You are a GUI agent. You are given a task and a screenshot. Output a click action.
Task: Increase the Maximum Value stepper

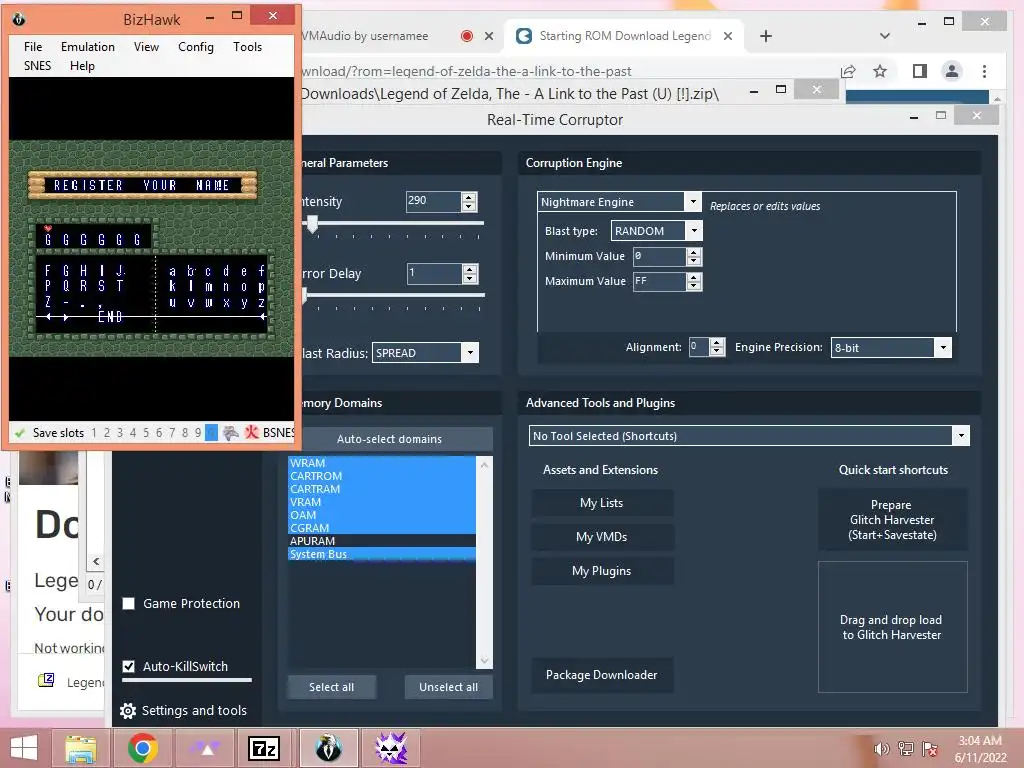(x=694, y=277)
